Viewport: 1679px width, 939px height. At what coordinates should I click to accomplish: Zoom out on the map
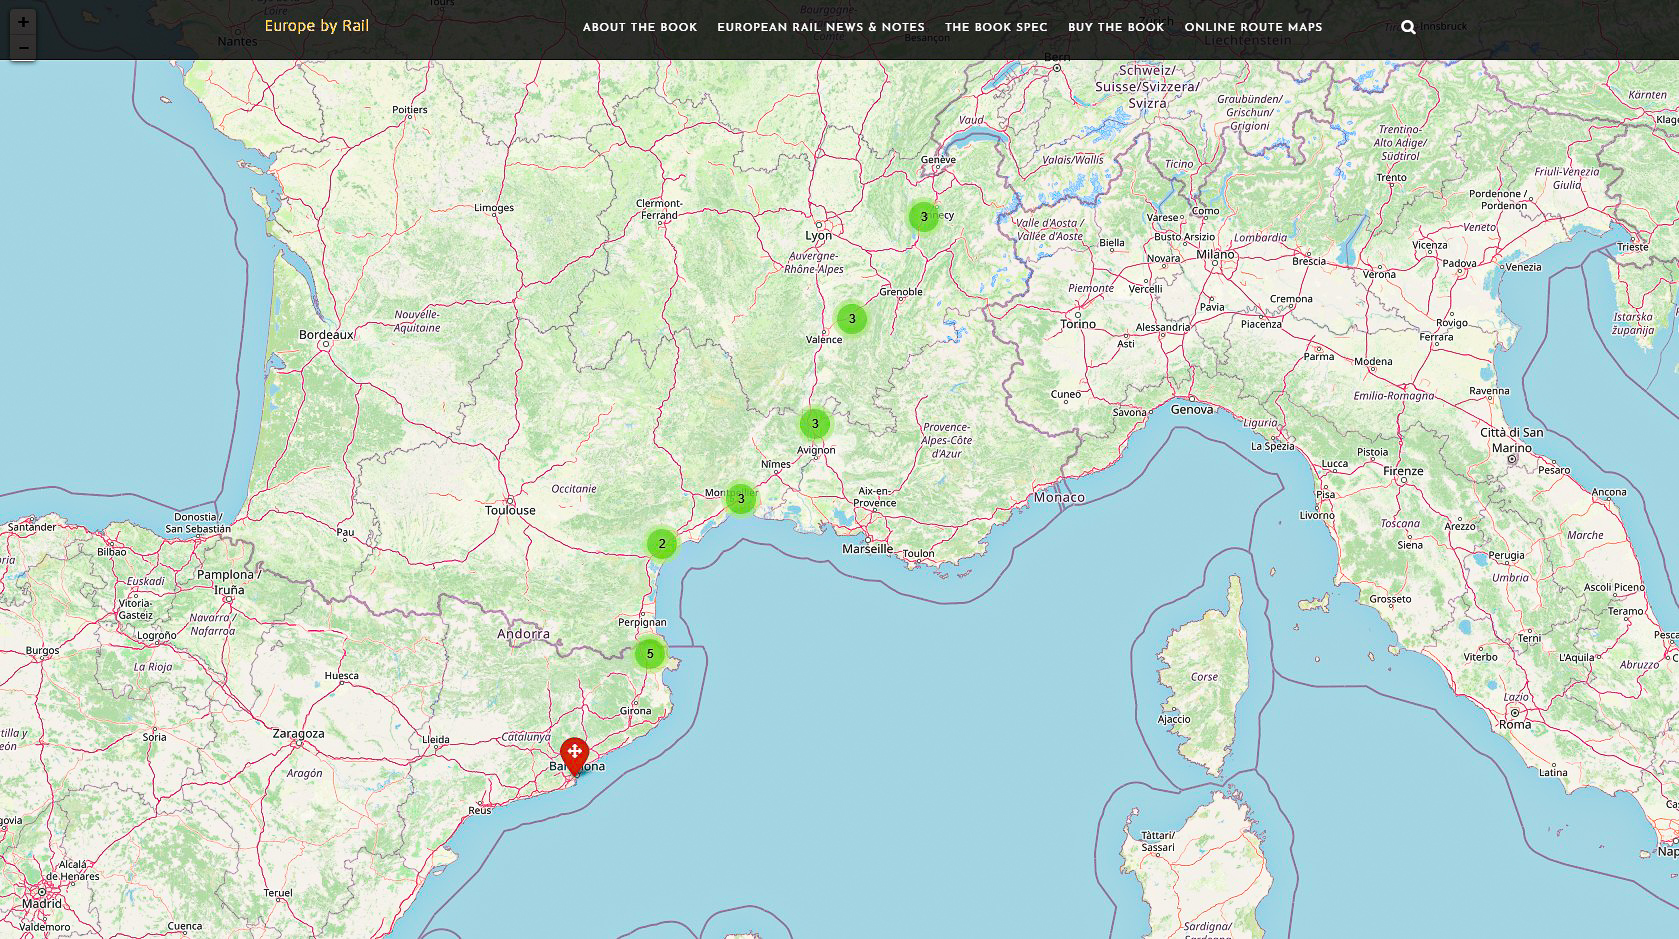[x=23, y=47]
